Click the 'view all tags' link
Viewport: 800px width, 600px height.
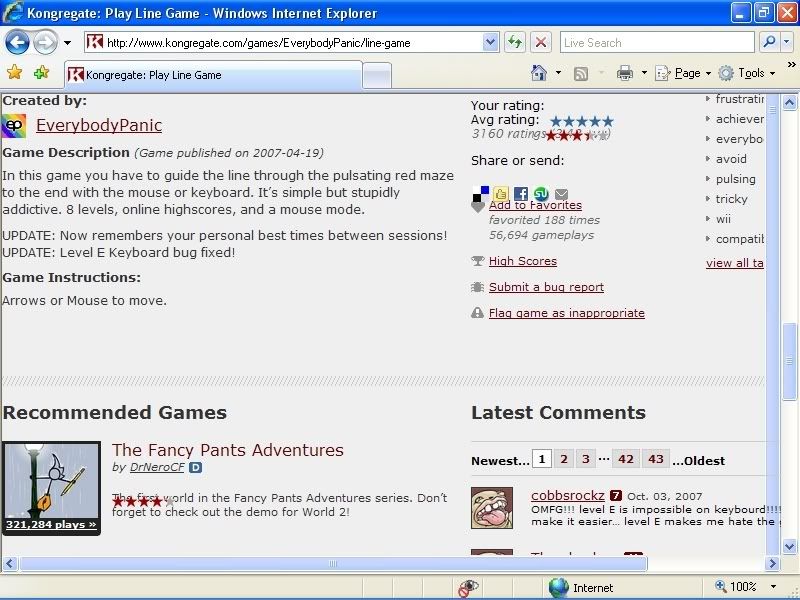point(735,263)
